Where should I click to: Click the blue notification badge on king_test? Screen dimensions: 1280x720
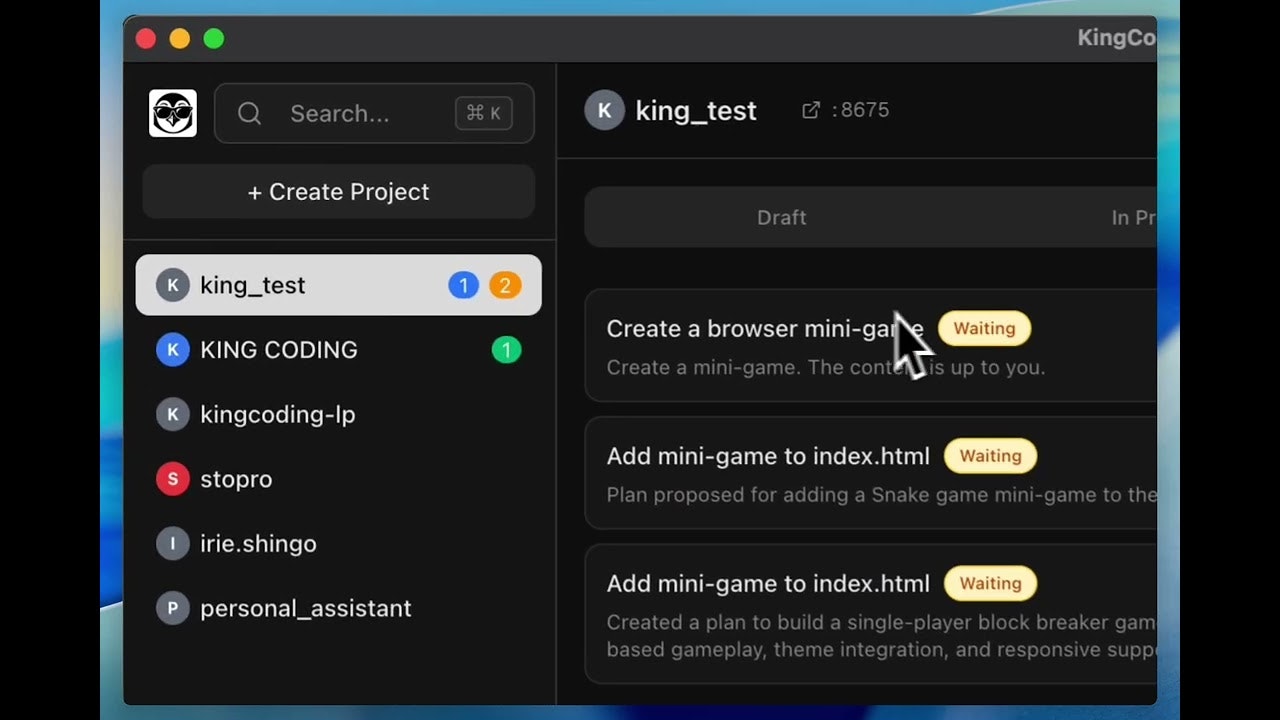coord(463,285)
